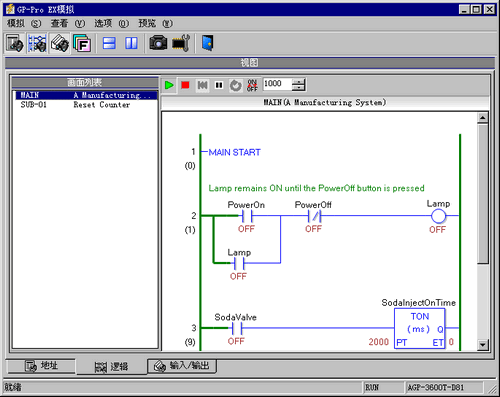Switch to the 地址 tab

[x=41, y=366]
